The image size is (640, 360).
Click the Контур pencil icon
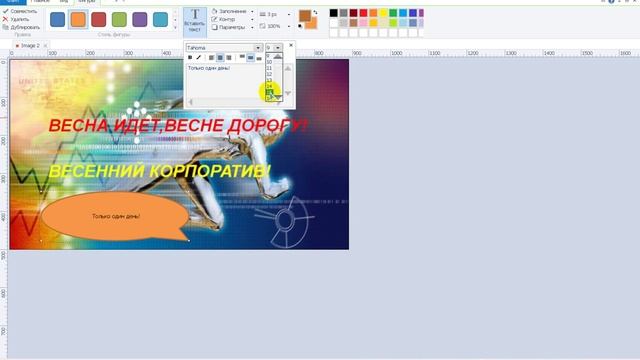pos(214,19)
